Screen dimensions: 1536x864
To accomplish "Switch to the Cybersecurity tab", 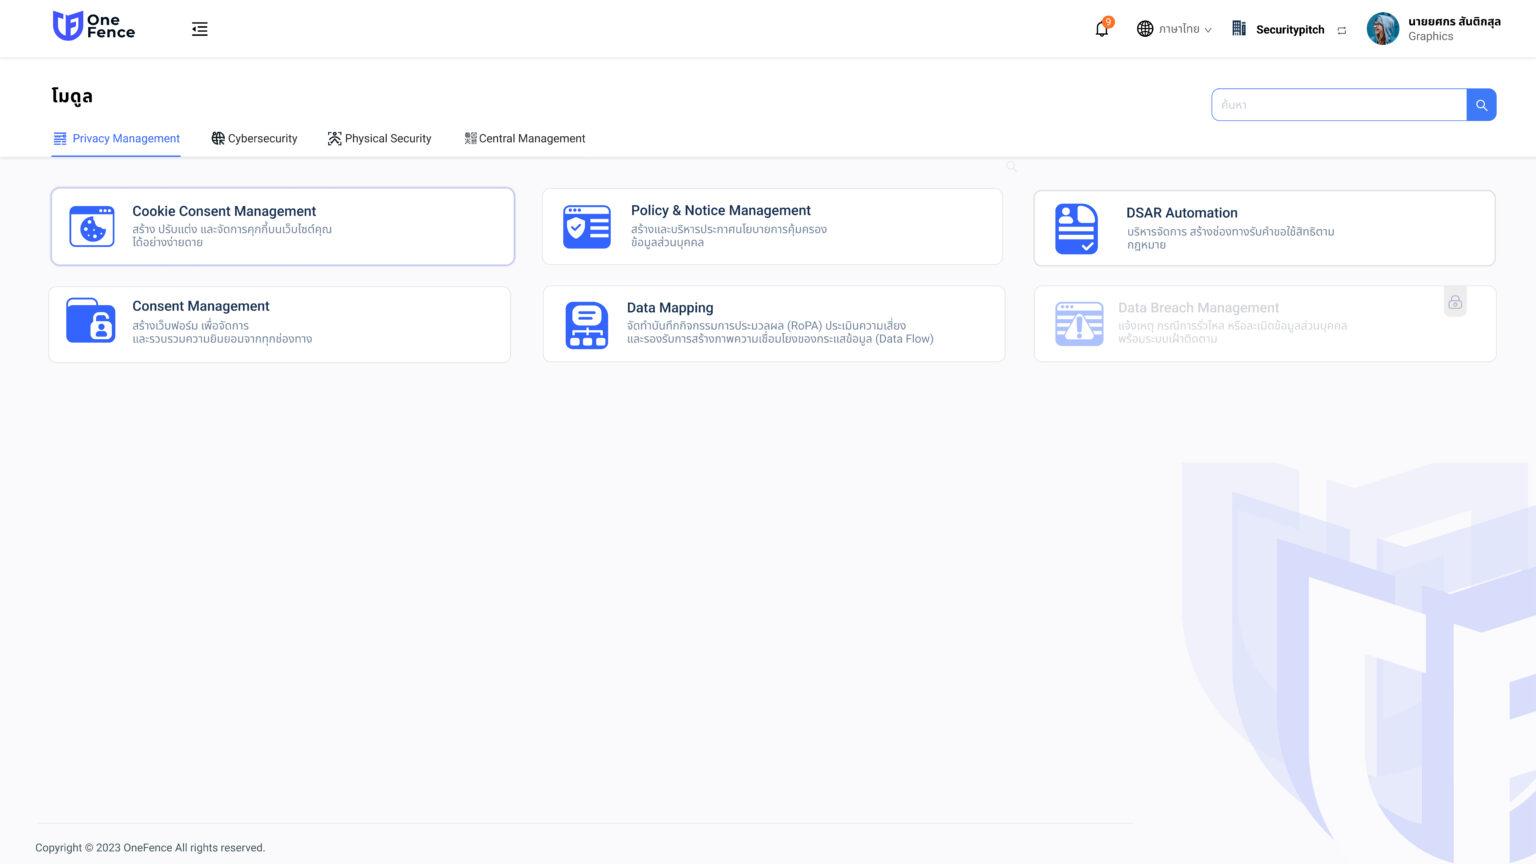I will tap(254, 138).
